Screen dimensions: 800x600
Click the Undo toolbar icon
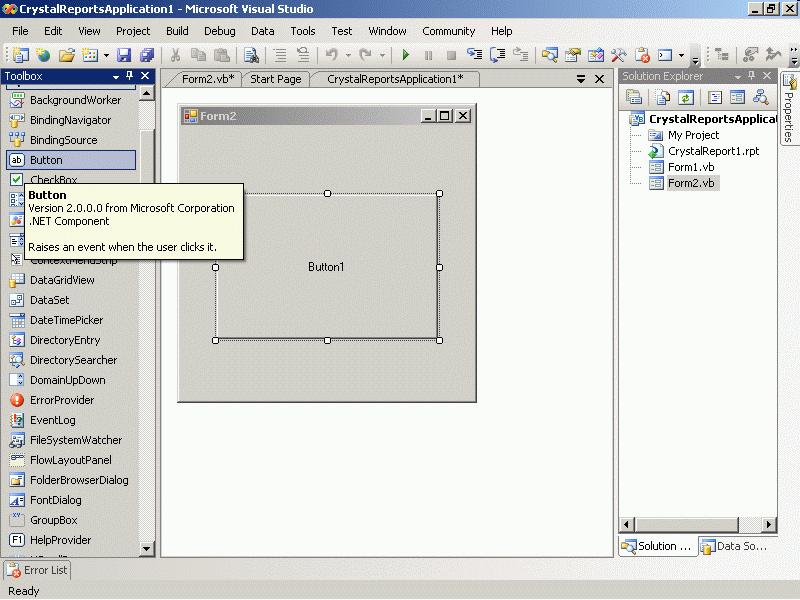pyautogui.click(x=331, y=55)
